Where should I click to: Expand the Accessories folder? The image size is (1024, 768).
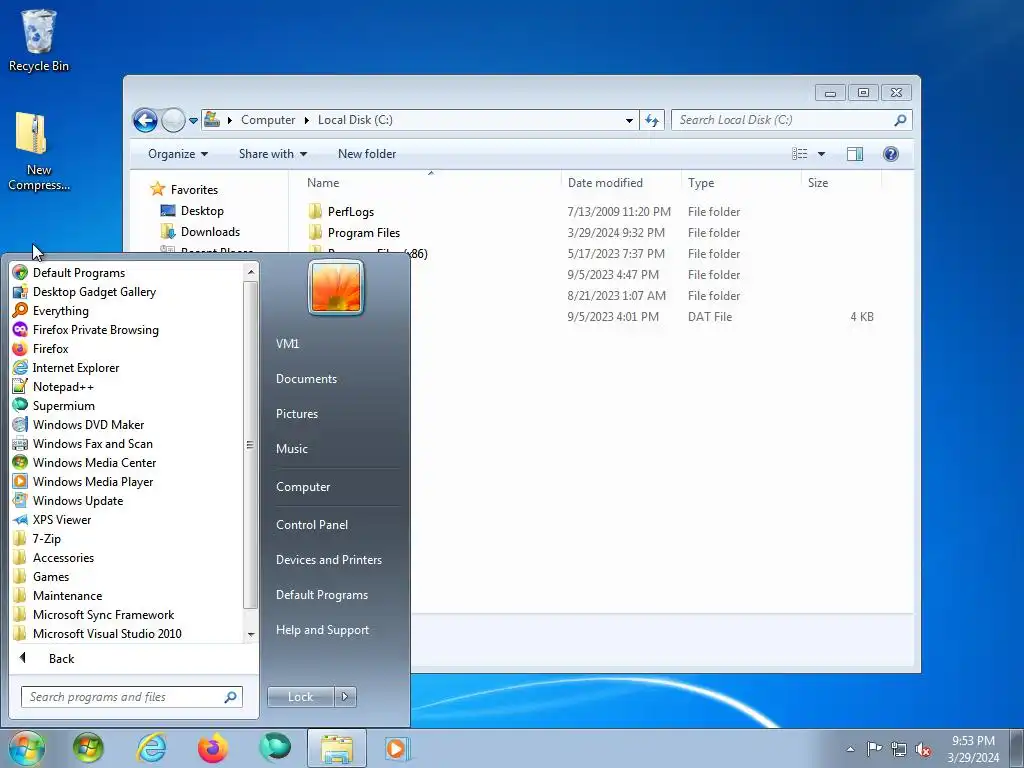click(63, 556)
